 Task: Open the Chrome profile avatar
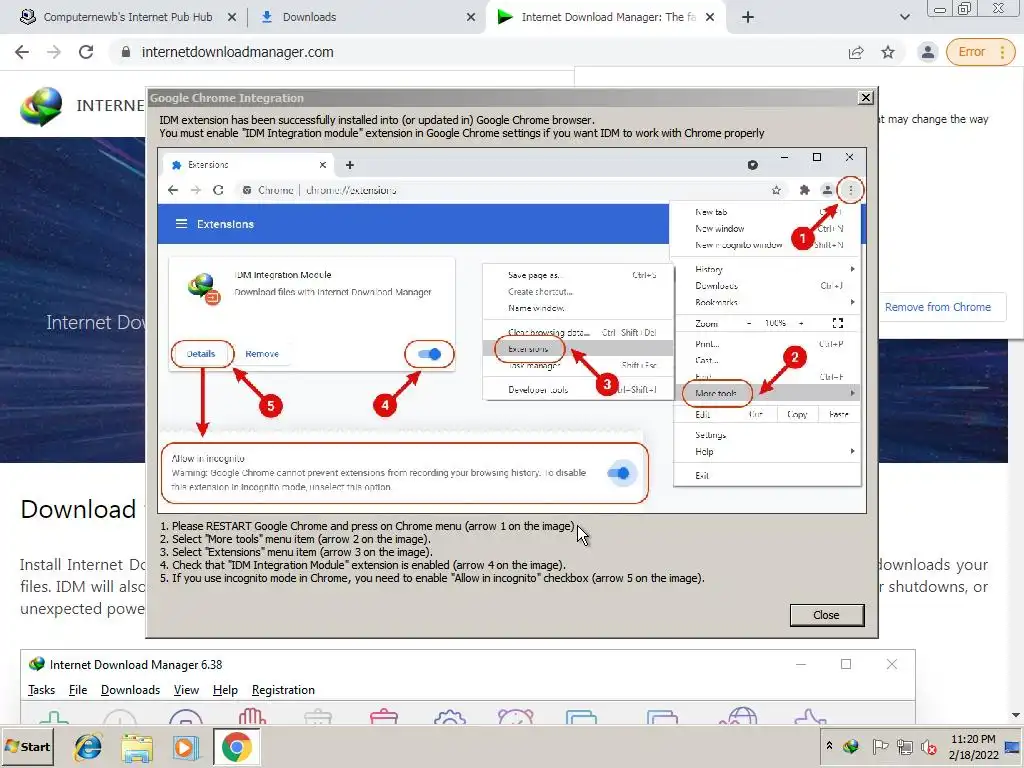point(927,52)
